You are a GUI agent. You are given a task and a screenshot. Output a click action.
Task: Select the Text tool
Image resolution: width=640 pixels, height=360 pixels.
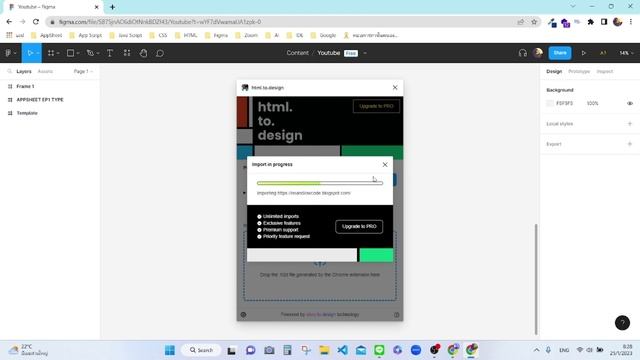pyautogui.click(x=110, y=53)
